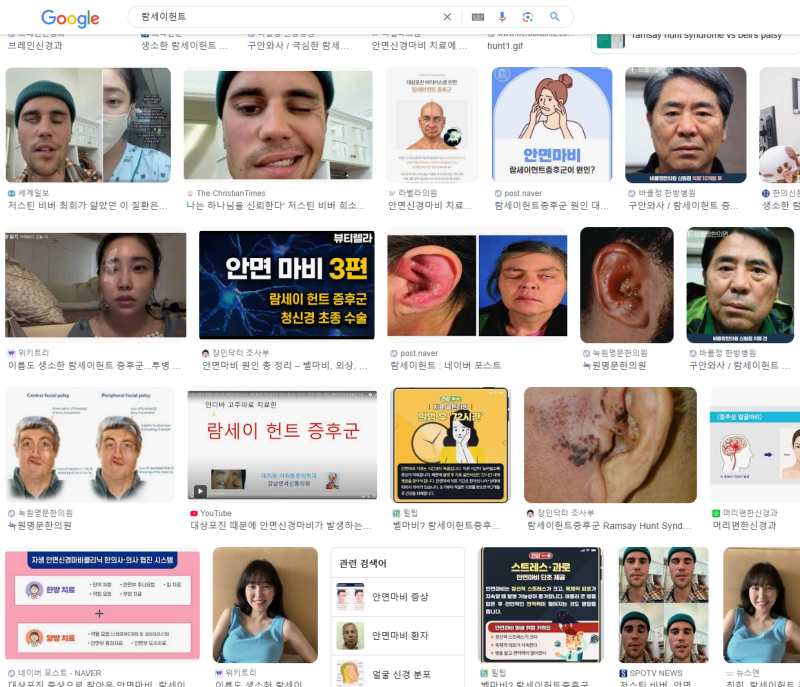This screenshot has width=800, height=687.
Task: Click 벨마비? 람세이헌트증후 caption under yellow infographic
Action: coord(446,525)
